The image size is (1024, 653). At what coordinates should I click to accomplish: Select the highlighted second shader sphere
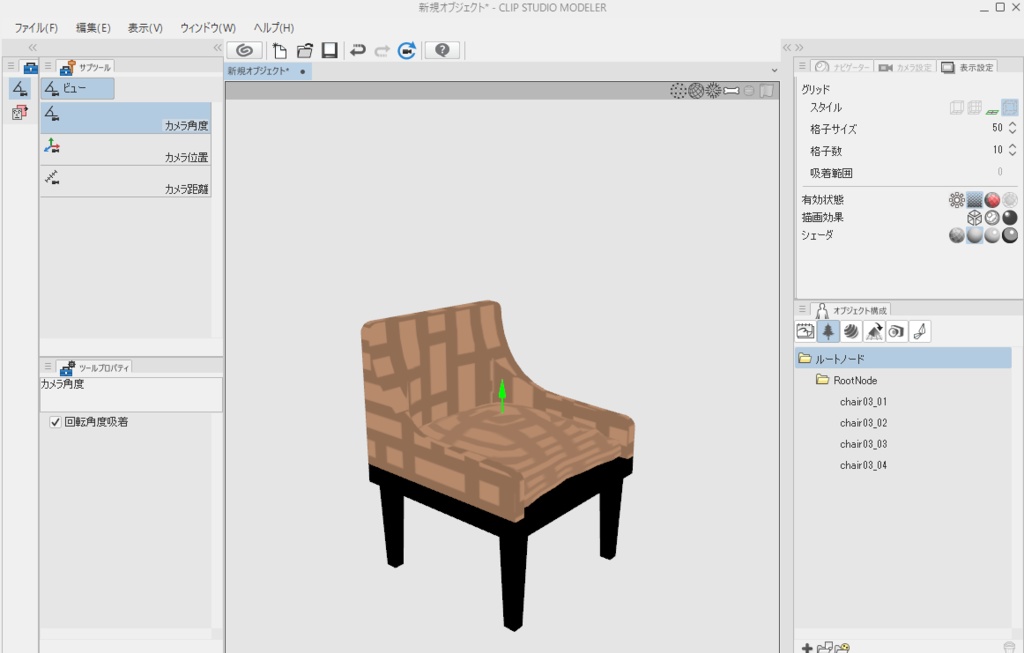tap(974, 235)
